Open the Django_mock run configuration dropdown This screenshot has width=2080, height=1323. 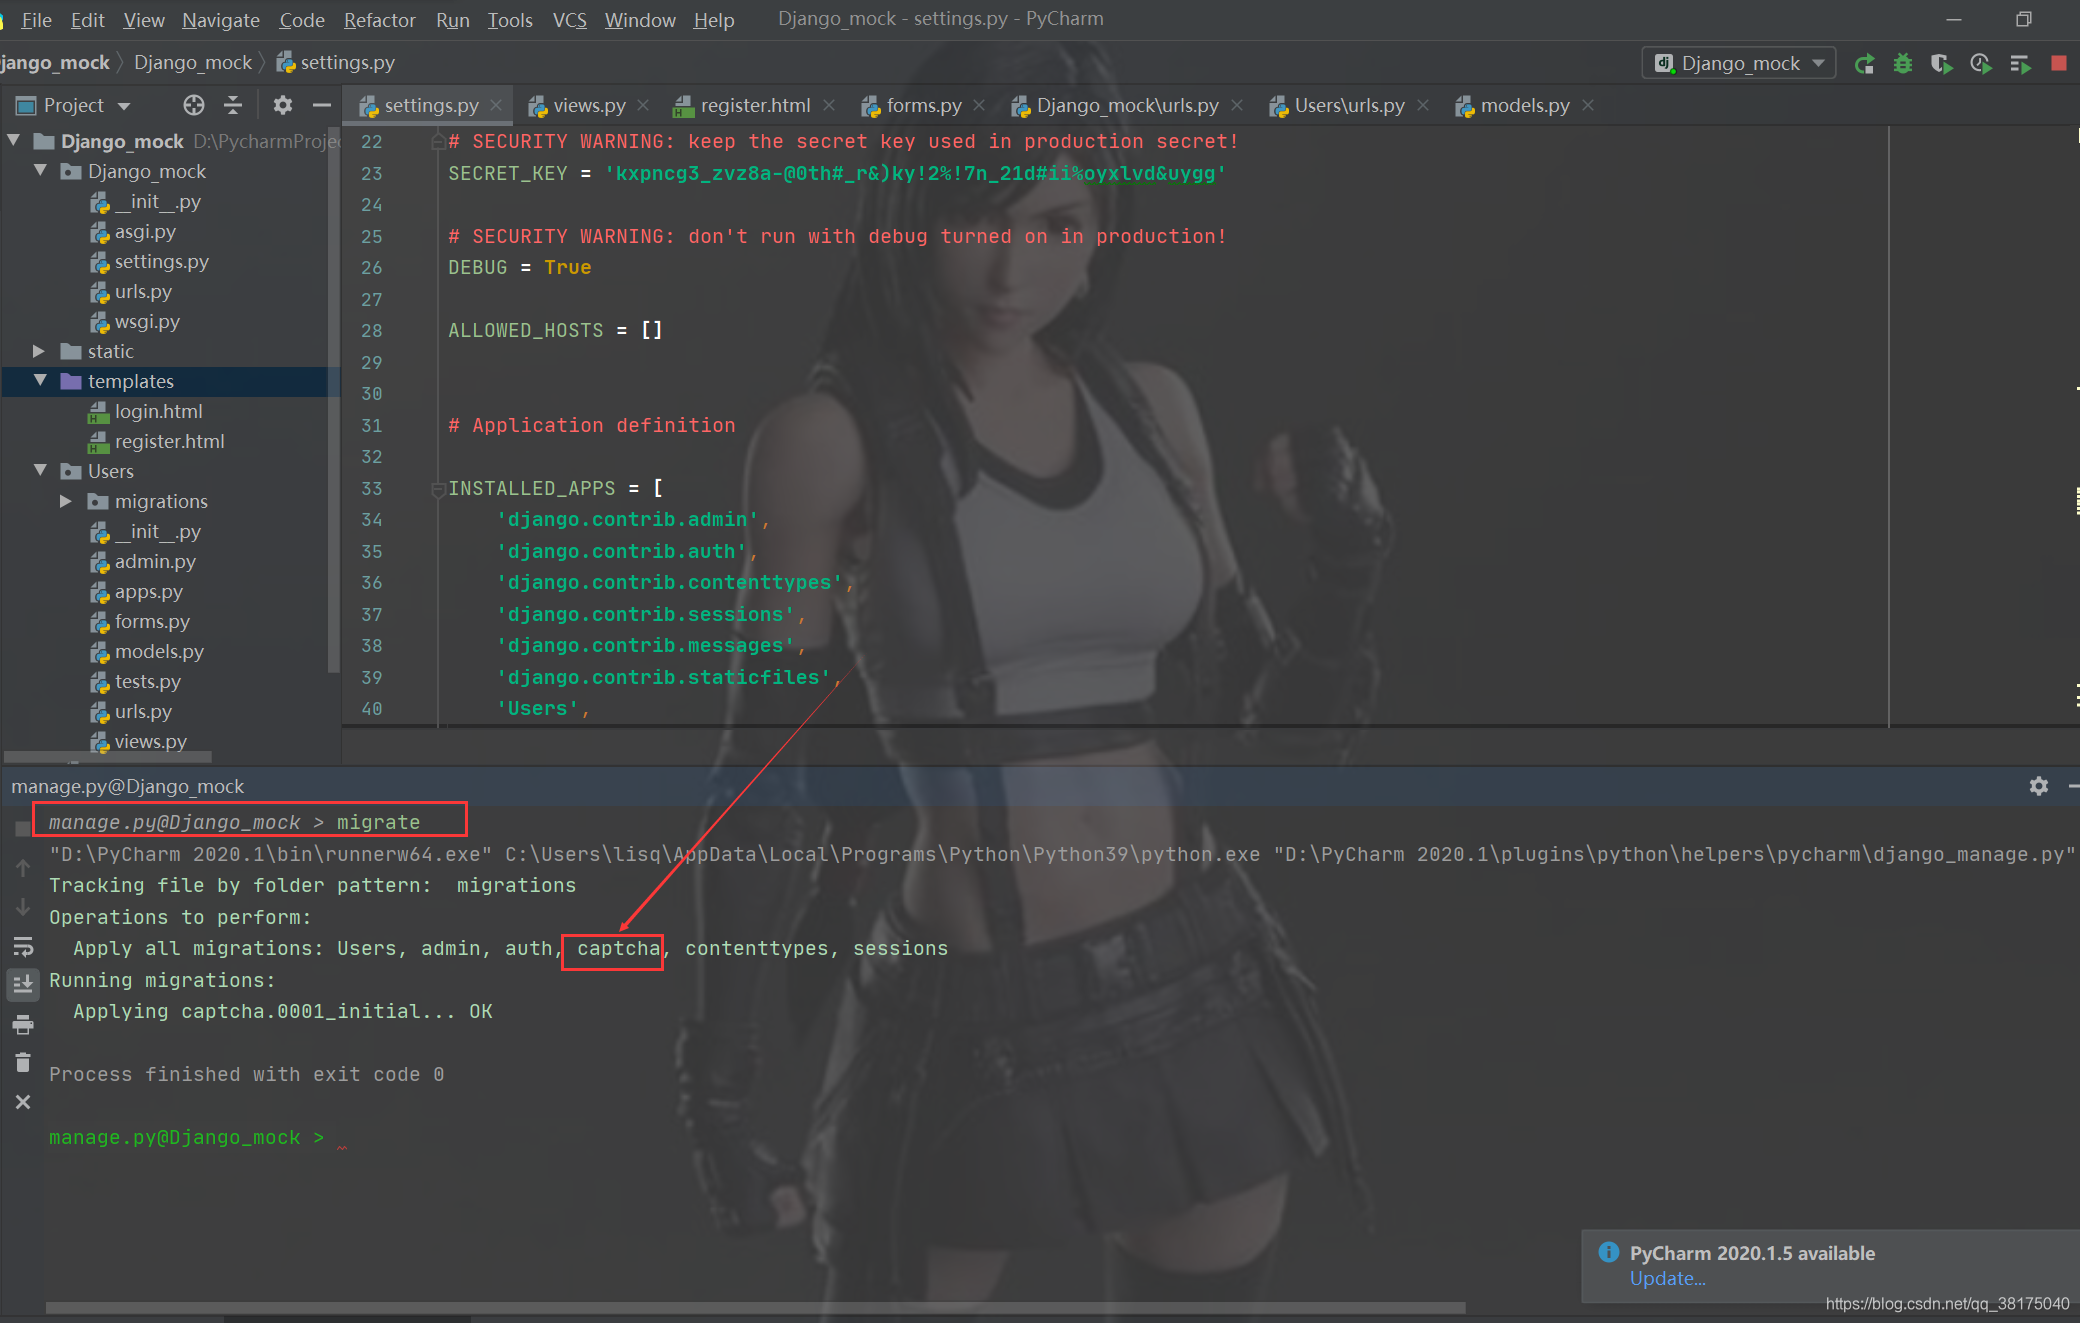click(x=1739, y=64)
